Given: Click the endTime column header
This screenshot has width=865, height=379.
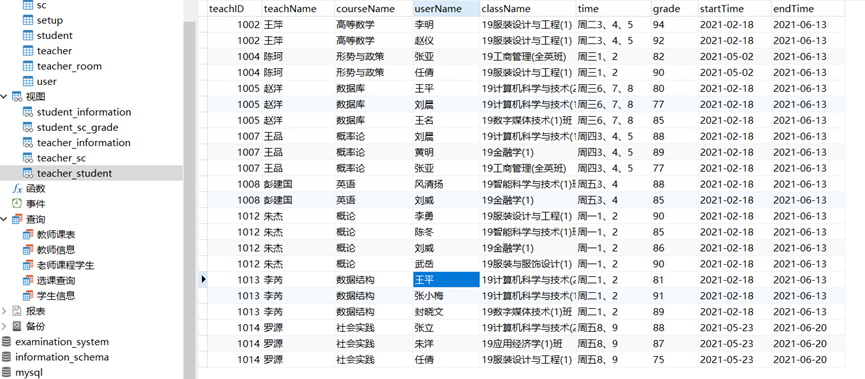Looking at the screenshot, I should pyautogui.click(x=808, y=9).
